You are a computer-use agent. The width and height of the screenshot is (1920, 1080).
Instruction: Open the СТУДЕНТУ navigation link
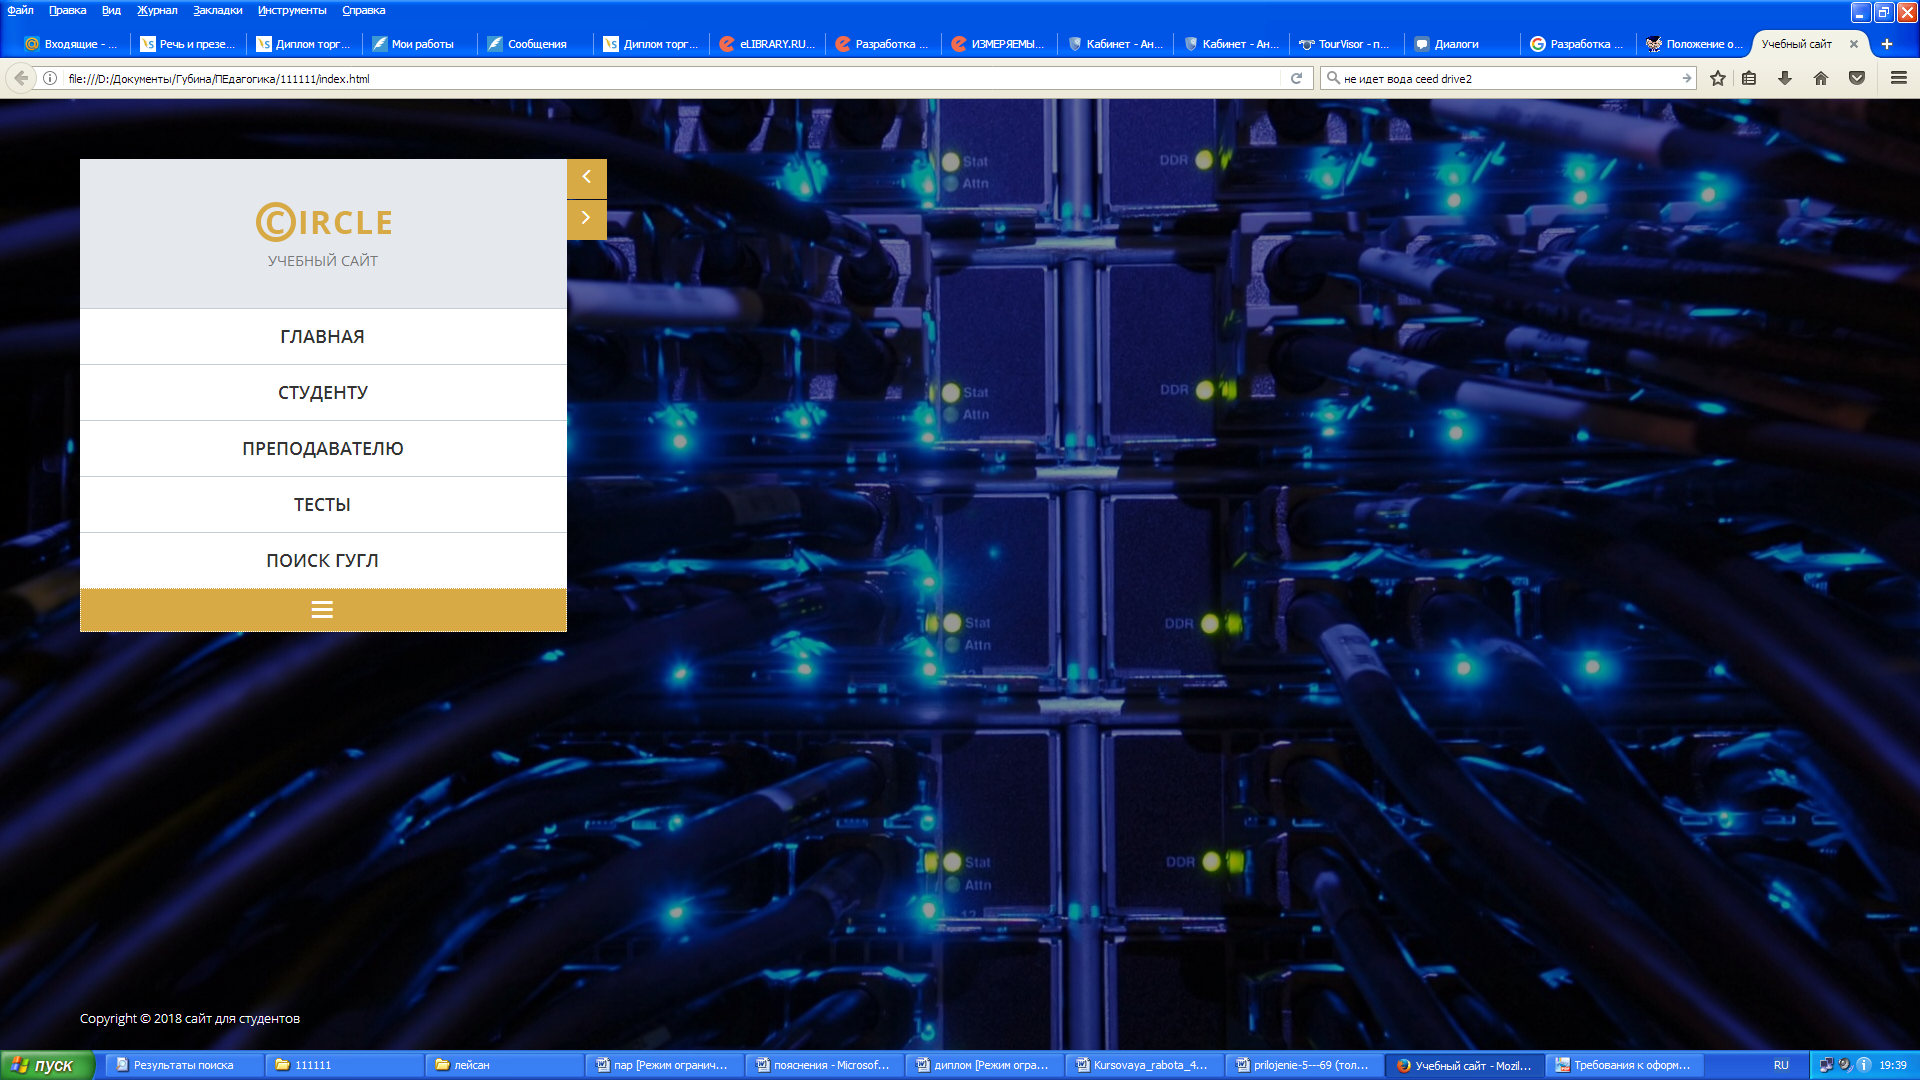(323, 393)
